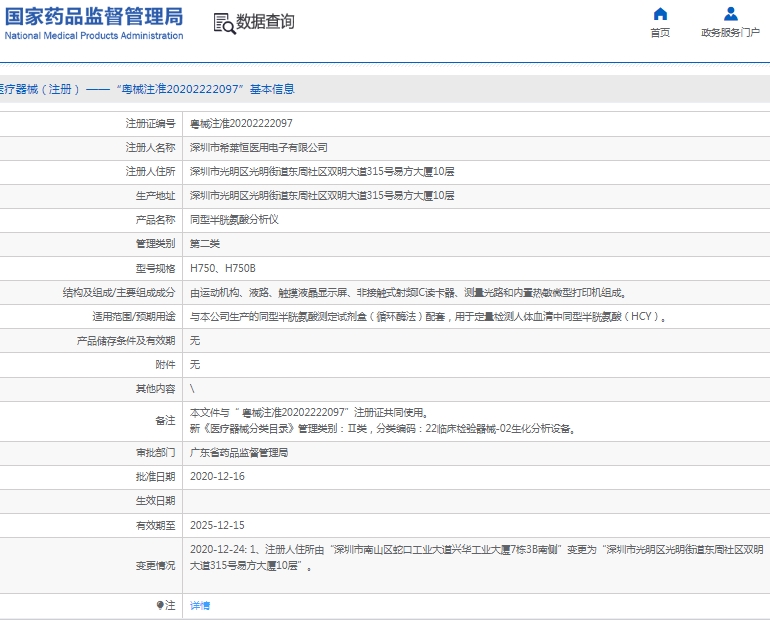Select the registration number 粤械注准20202222097 value

pos(241,123)
